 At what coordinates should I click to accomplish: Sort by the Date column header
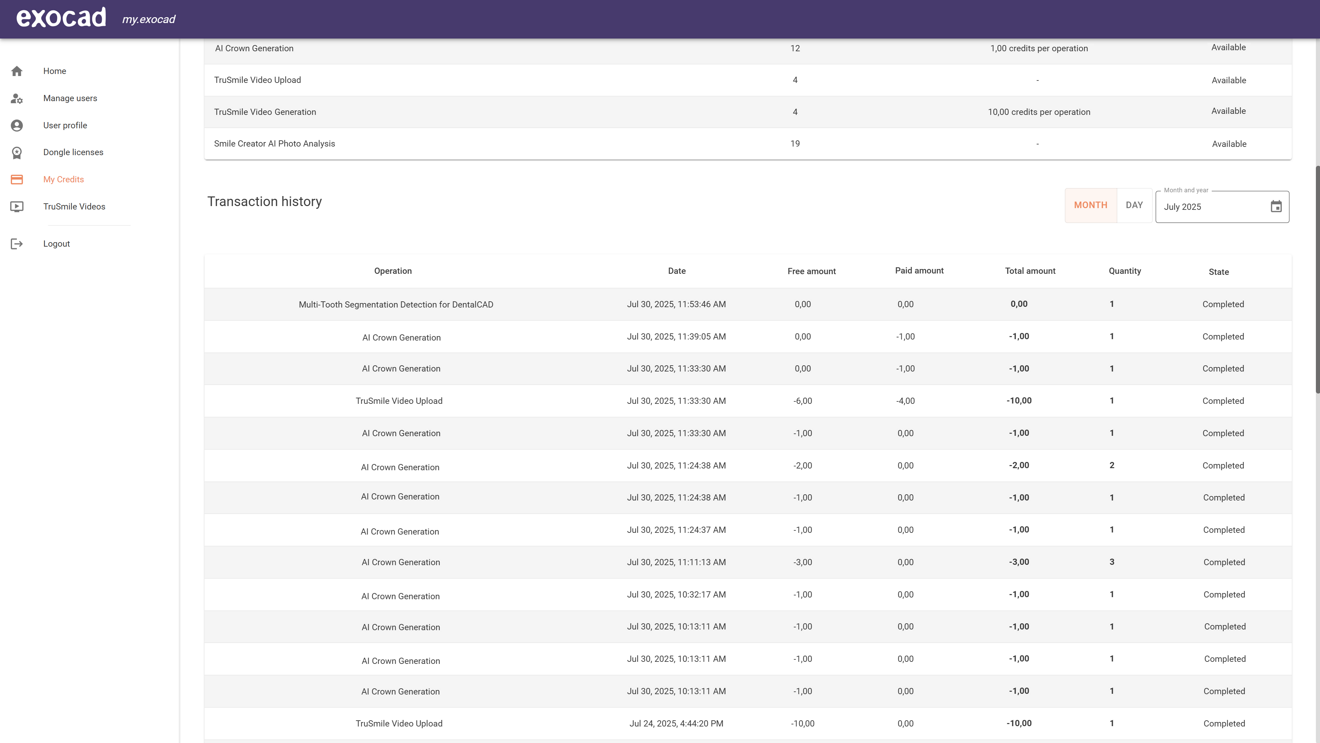(676, 271)
